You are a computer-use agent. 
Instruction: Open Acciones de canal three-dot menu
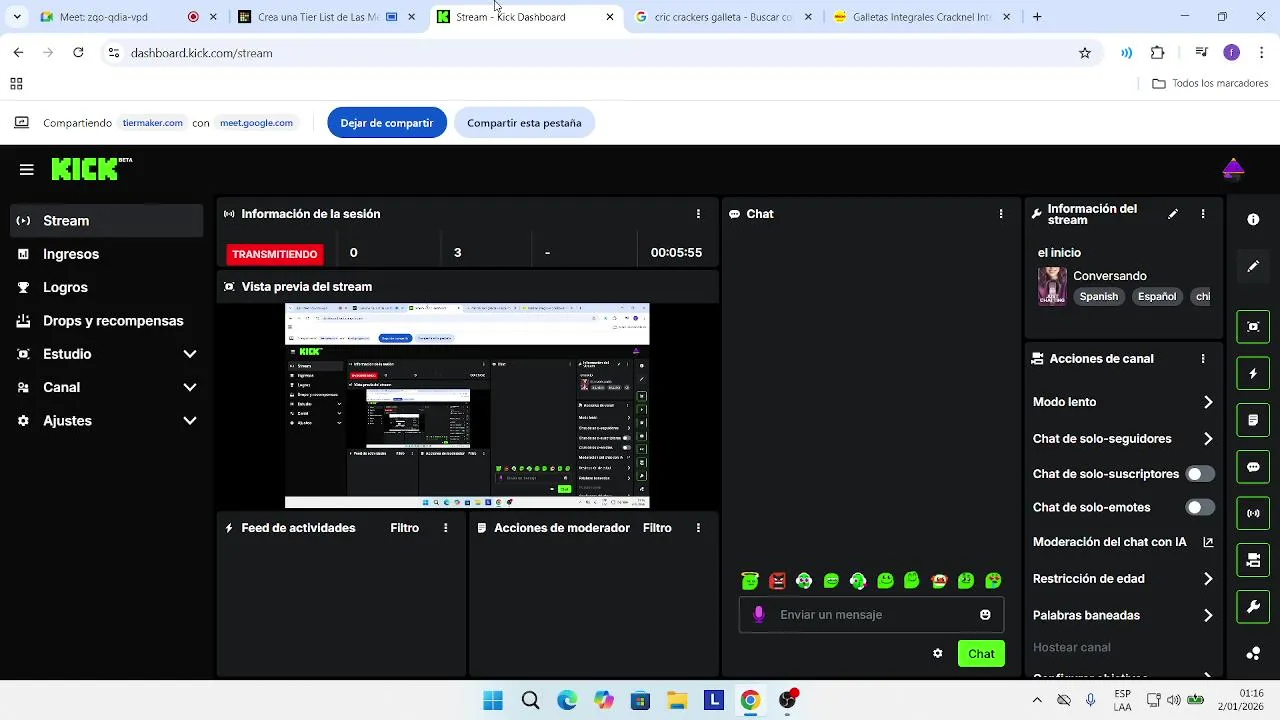(1203, 359)
